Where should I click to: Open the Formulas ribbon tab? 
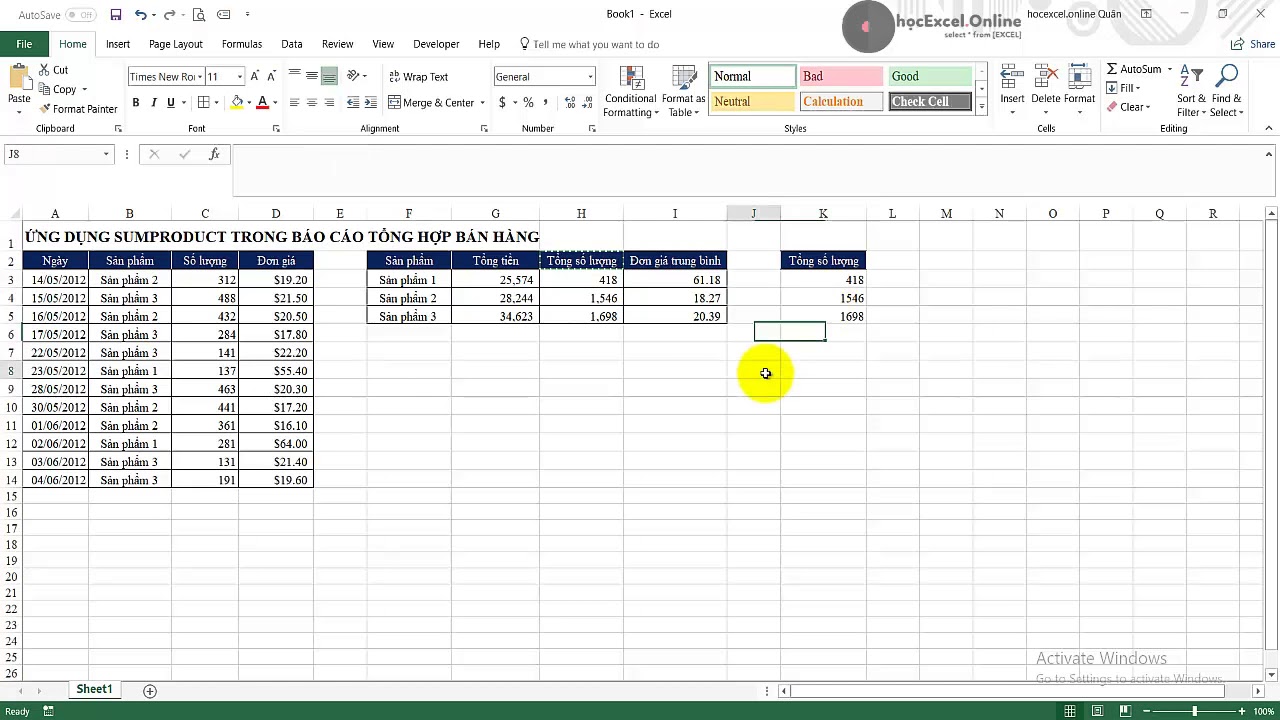[242, 44]
